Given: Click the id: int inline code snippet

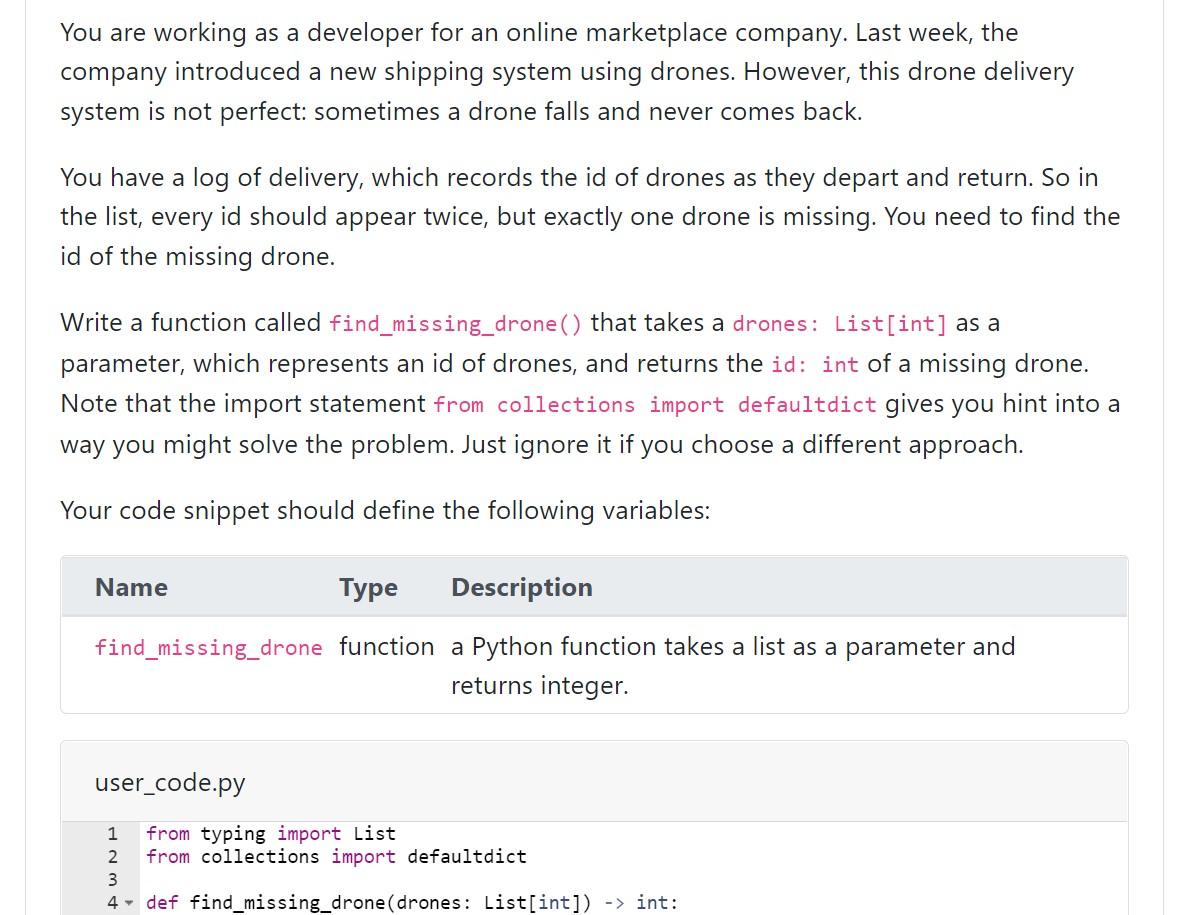Looking at the screenshot, I should (814, 364).
